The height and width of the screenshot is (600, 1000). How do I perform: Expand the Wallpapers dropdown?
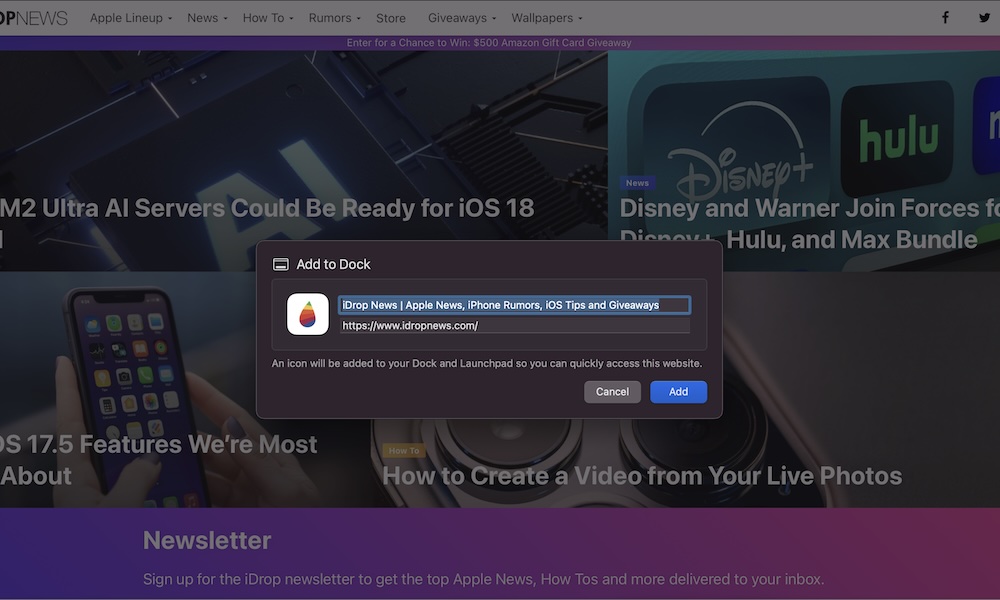pyautogui.click(x=547, y=18)
